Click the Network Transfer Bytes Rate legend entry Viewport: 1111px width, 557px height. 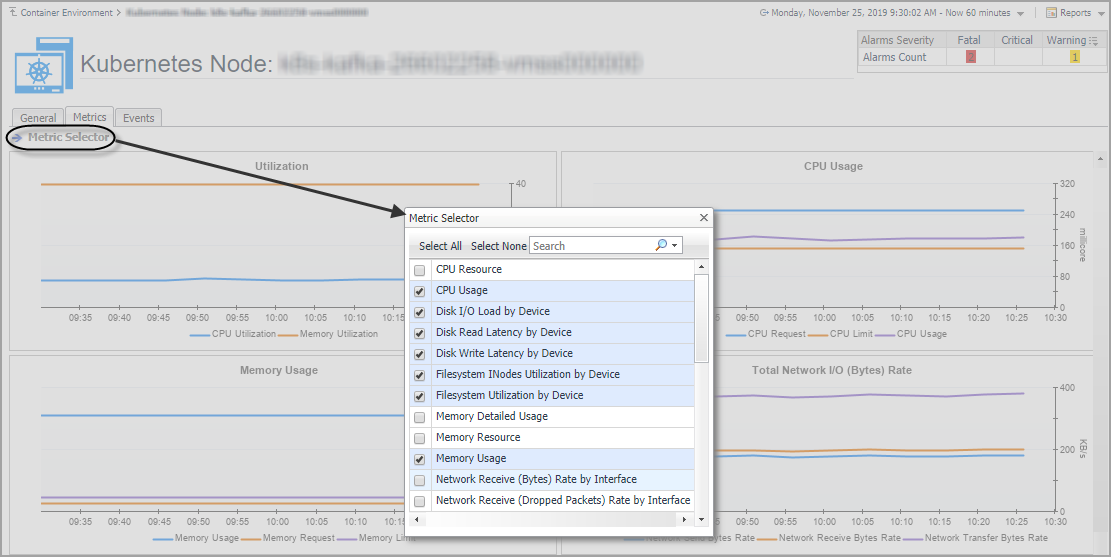point(976,538)
